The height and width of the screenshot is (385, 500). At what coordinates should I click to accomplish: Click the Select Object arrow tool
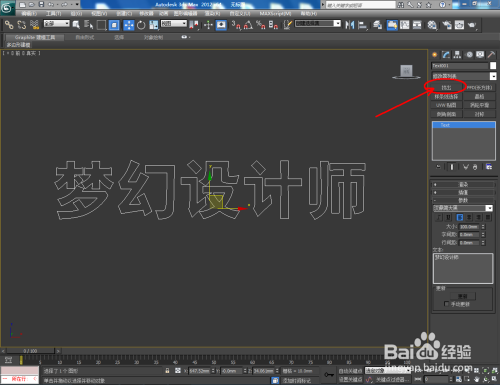(76, 25)
